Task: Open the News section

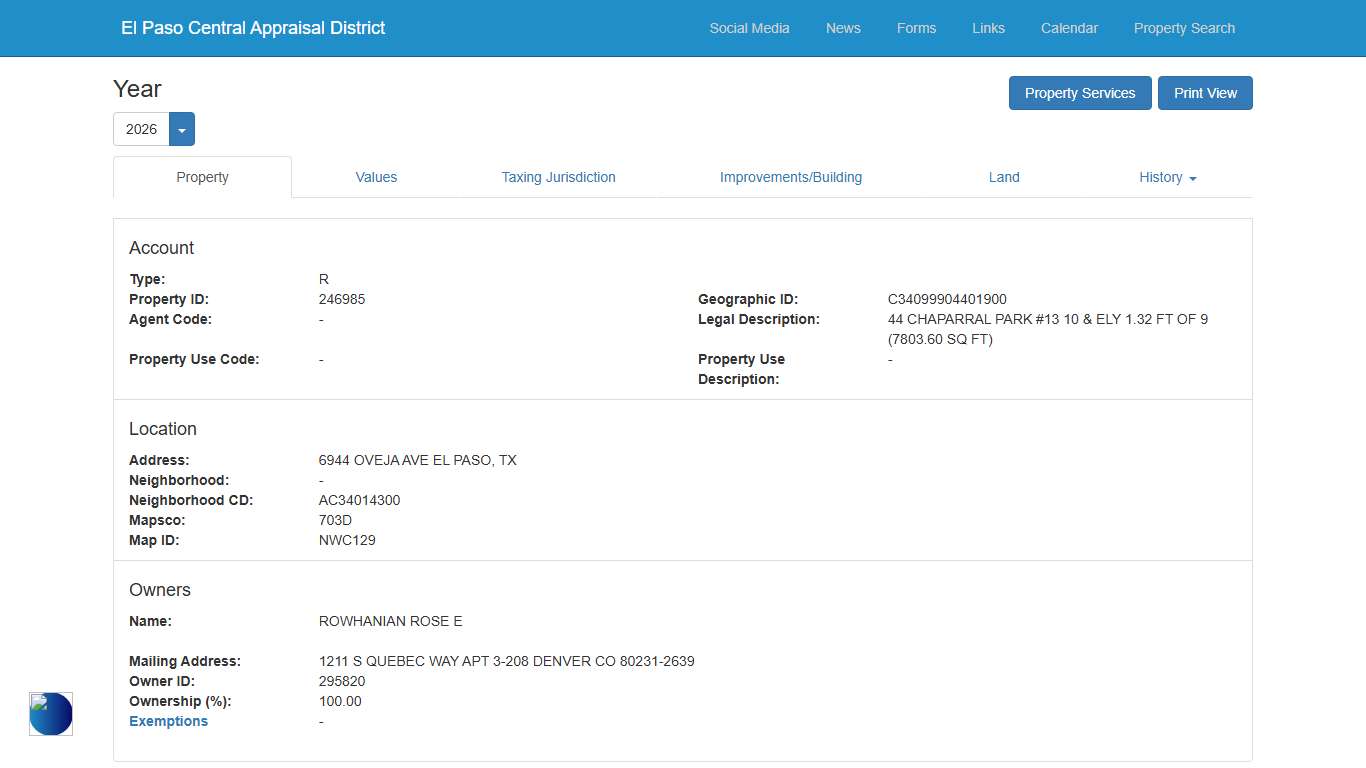Action: 842,28
